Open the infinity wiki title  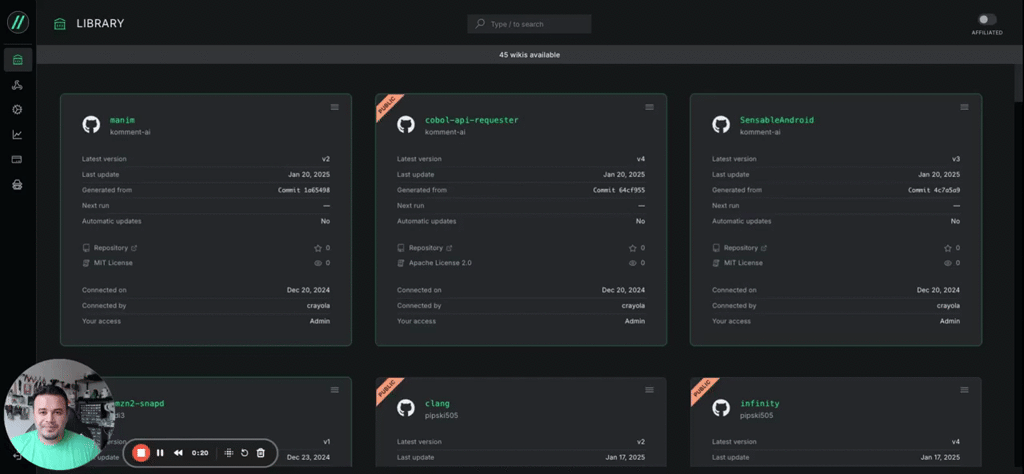(x=760, y=403)
